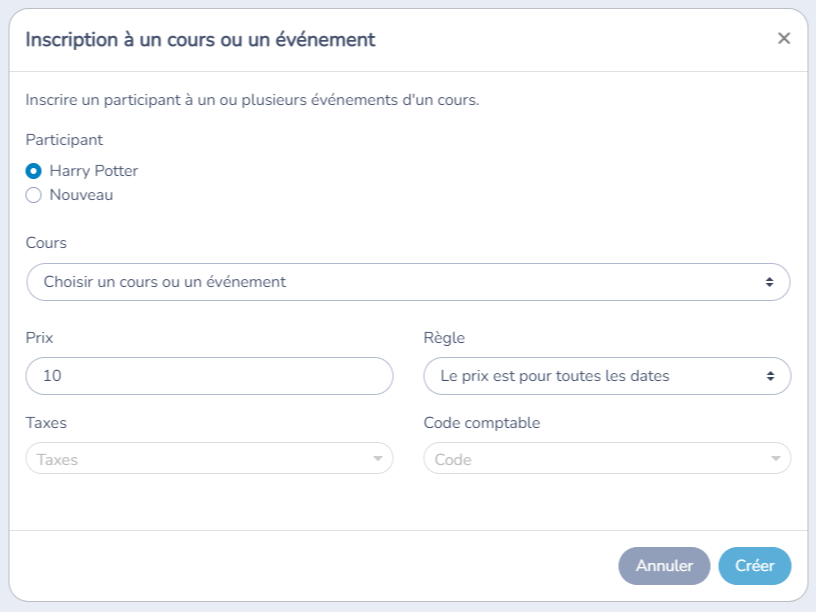Choose the Nouveau participant radio button

pyautogui.click(x=33, y=195)
